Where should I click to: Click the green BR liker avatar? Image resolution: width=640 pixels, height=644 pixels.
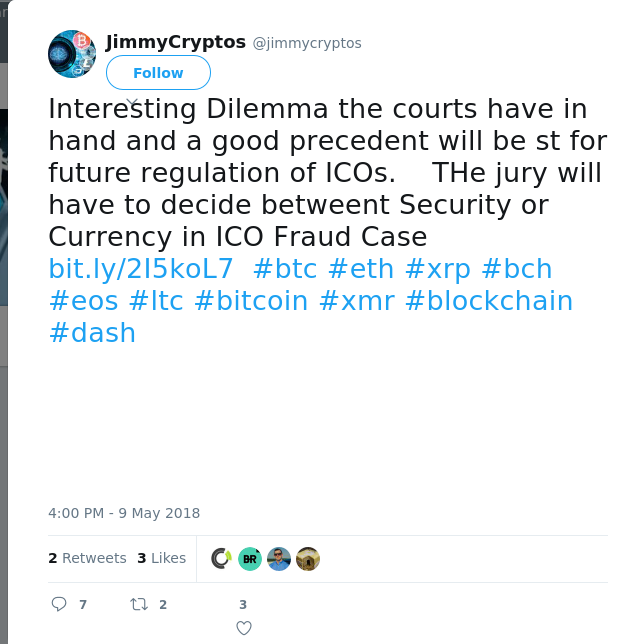pyautogui.click(x=250, y=559)
